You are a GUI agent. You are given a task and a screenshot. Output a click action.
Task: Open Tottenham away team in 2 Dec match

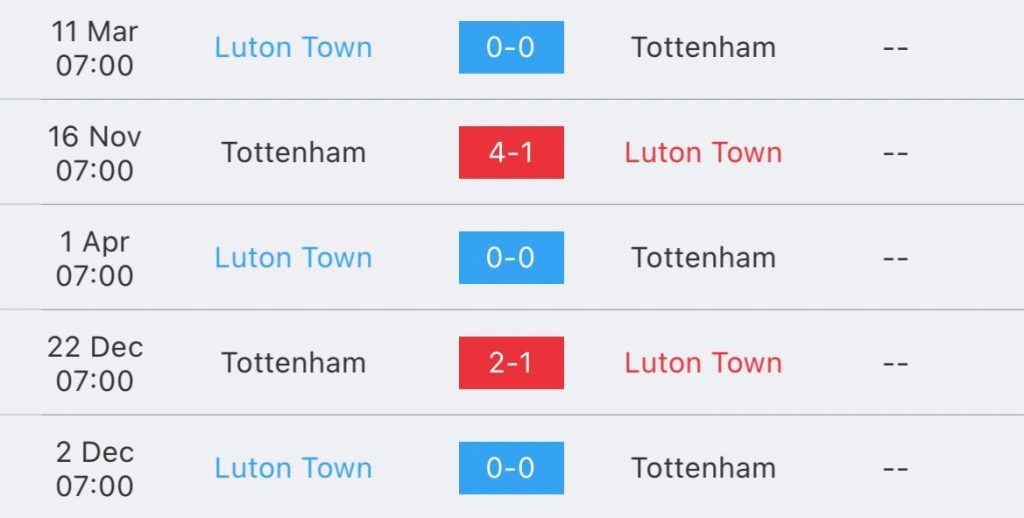point(703,468)
